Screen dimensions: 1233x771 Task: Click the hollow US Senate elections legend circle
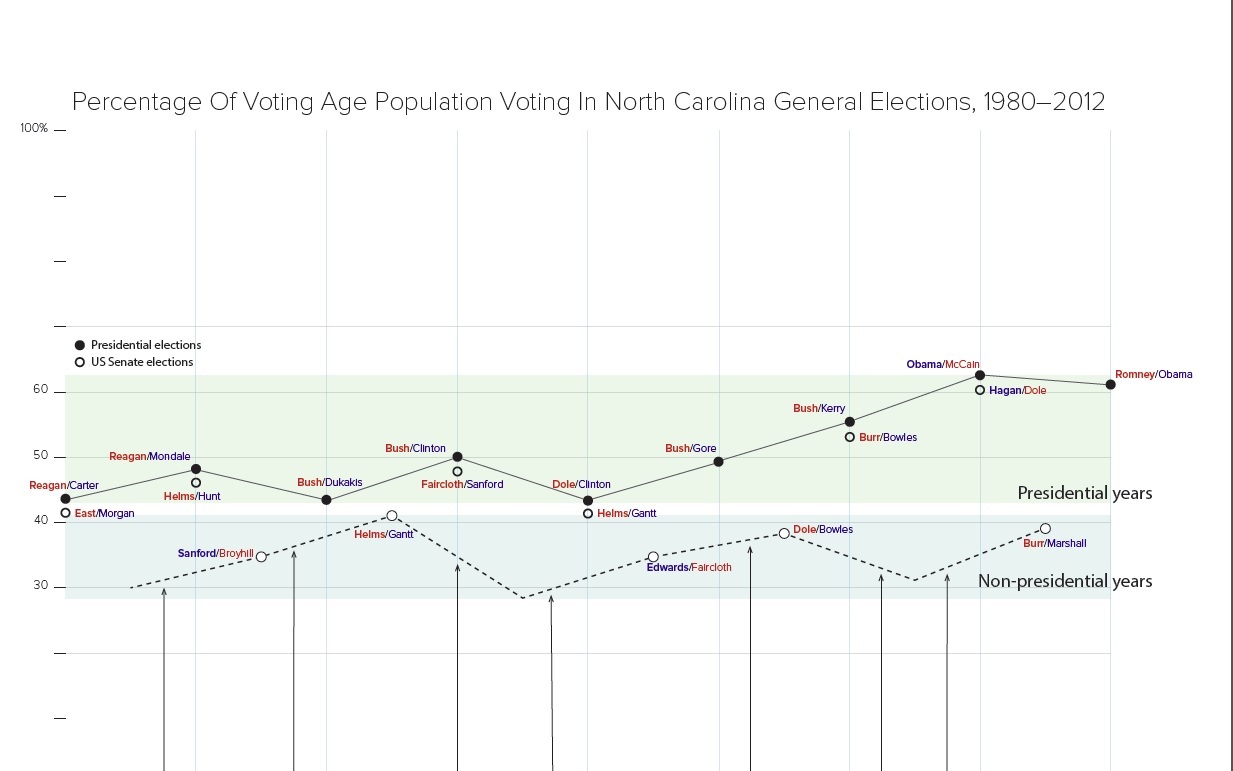coord(80,362)
